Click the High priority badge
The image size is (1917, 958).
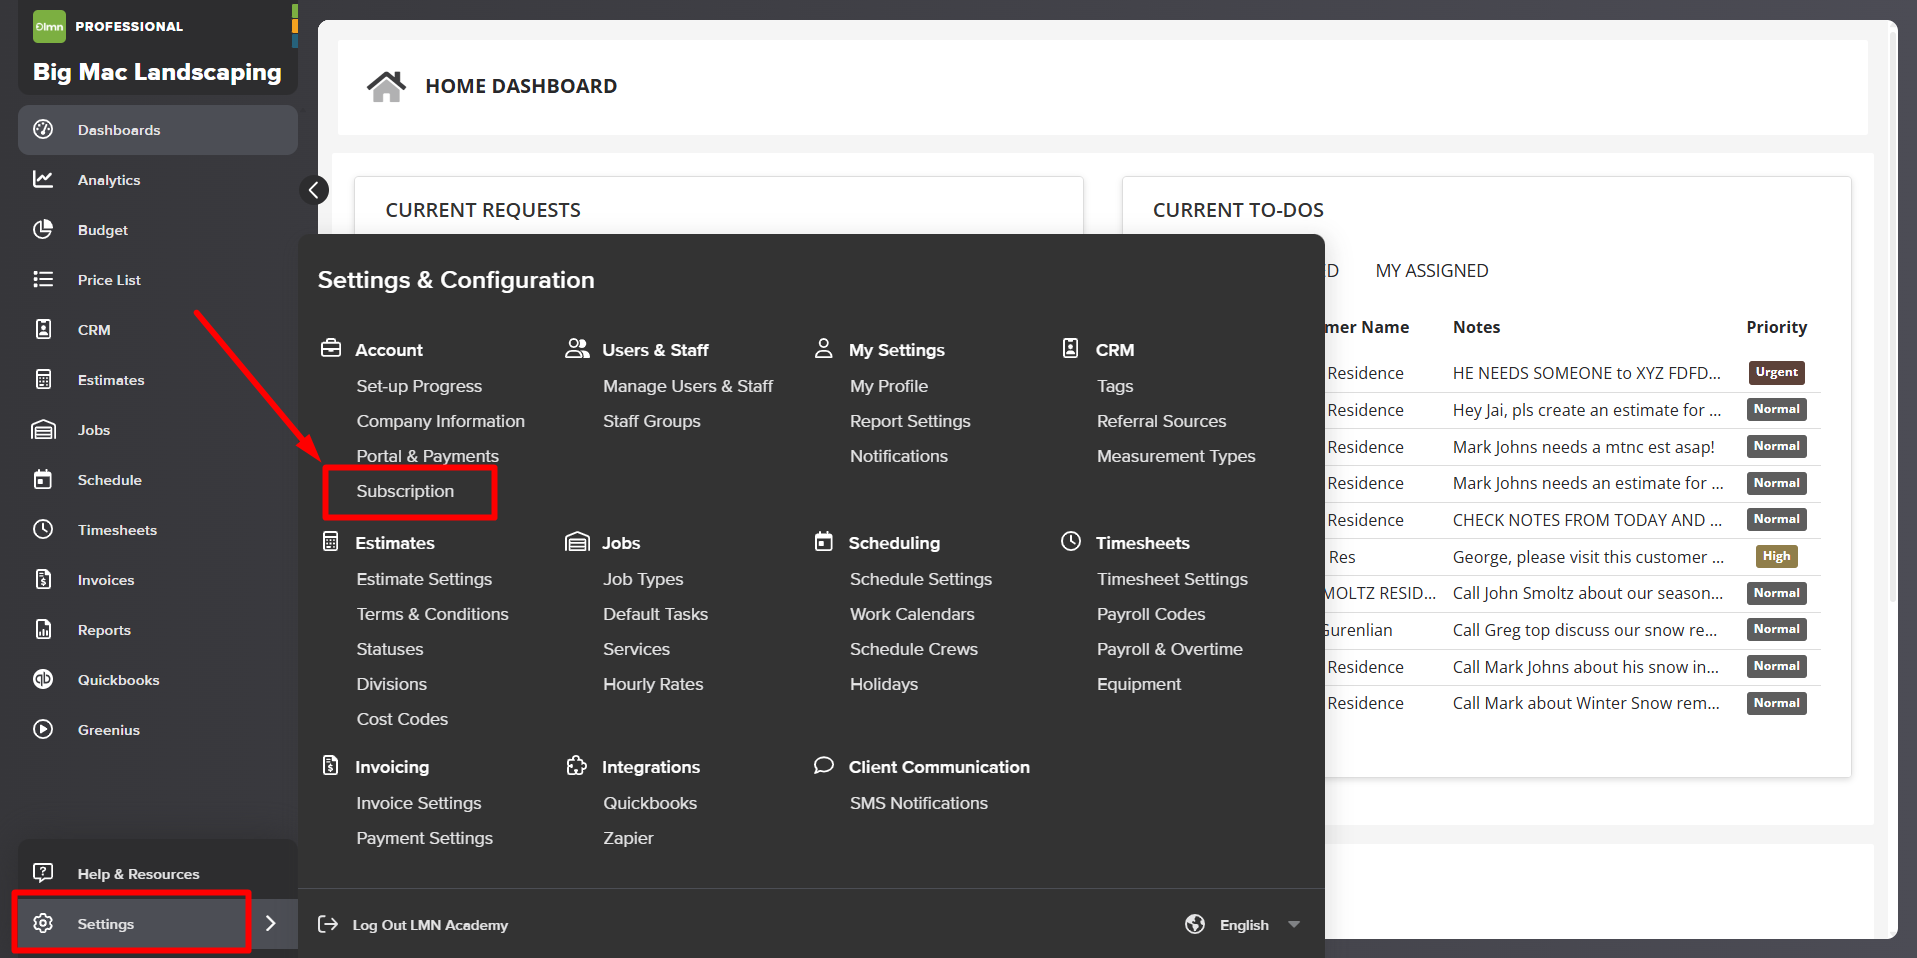tap(1776, 557)
